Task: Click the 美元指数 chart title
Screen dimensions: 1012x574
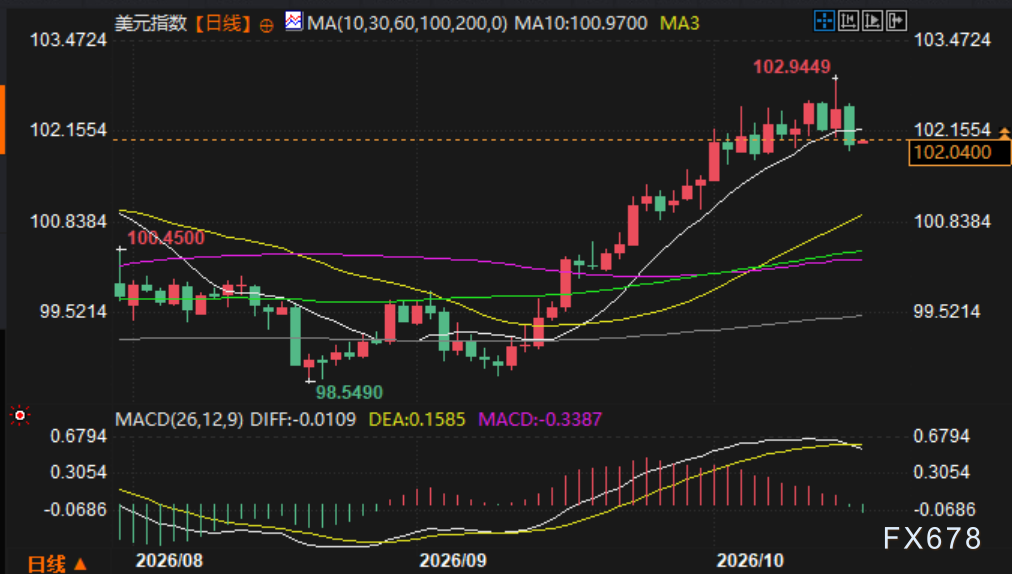Action: [151, 24]
